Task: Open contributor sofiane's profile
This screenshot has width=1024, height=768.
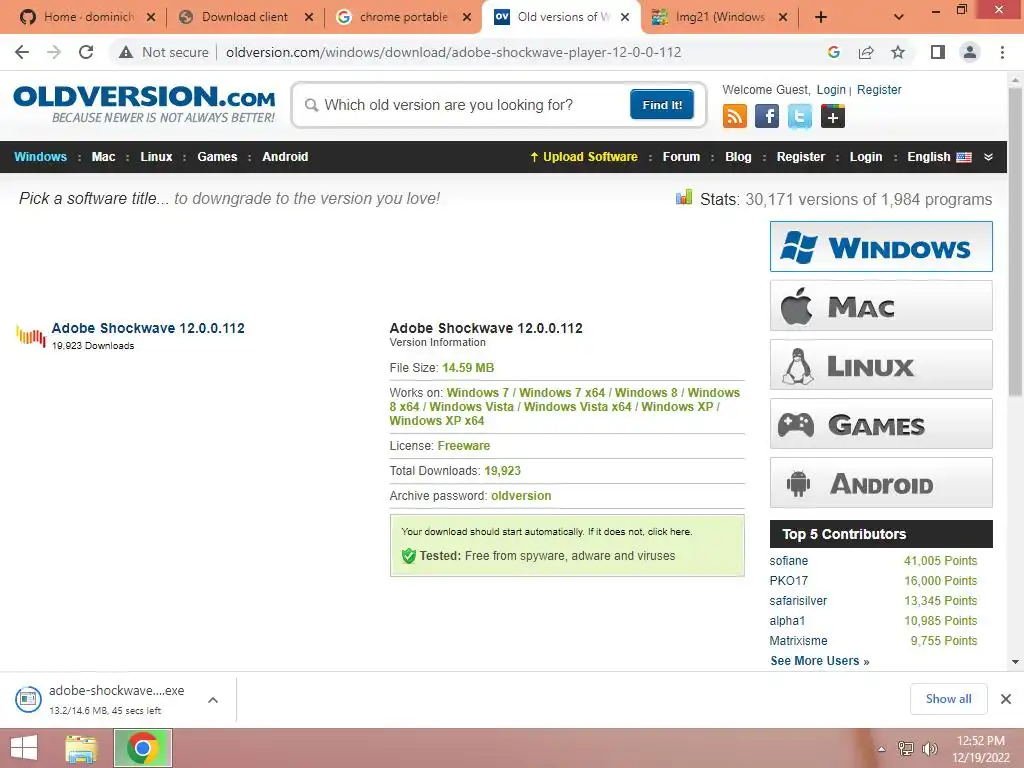Action: click(x=788, y=561)
